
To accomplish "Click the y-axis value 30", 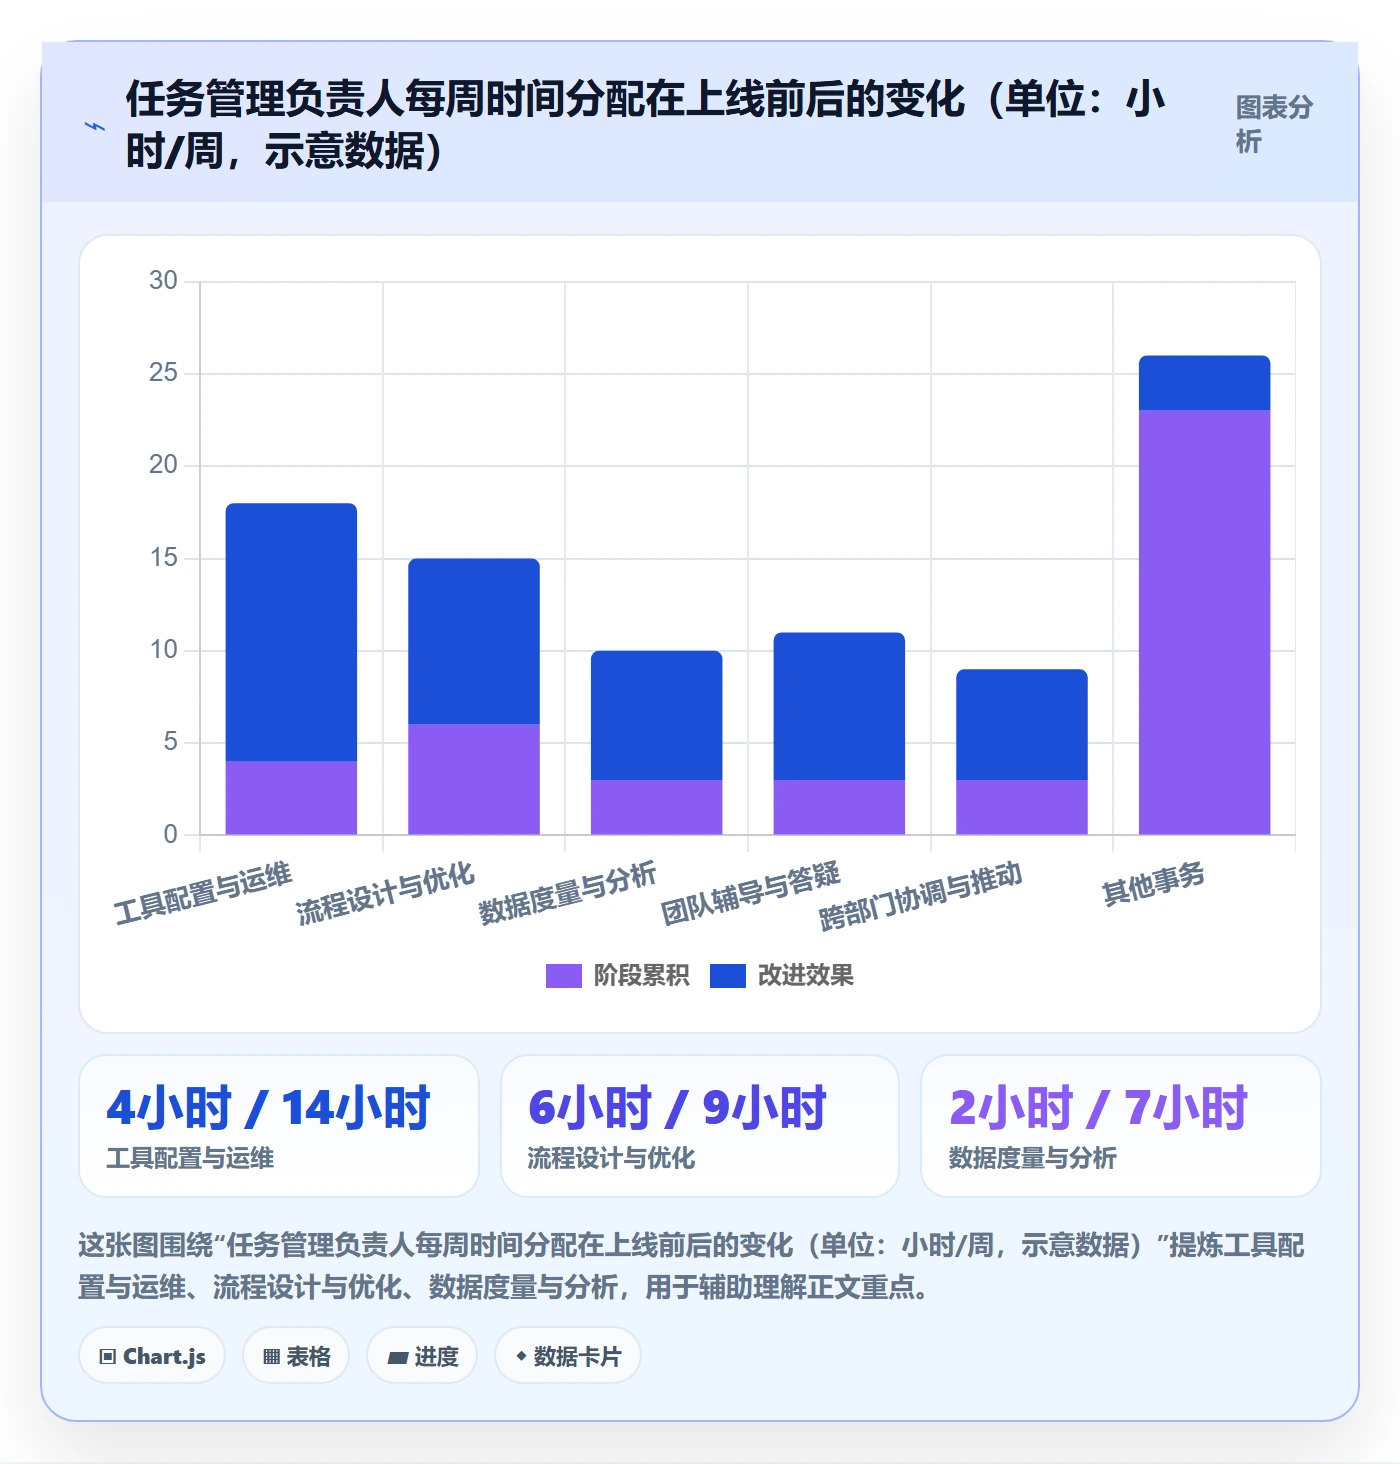I will click(x=163, y=281).
